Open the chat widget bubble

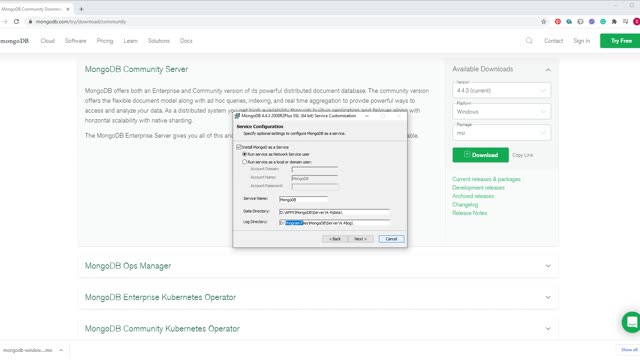[631, 322]
